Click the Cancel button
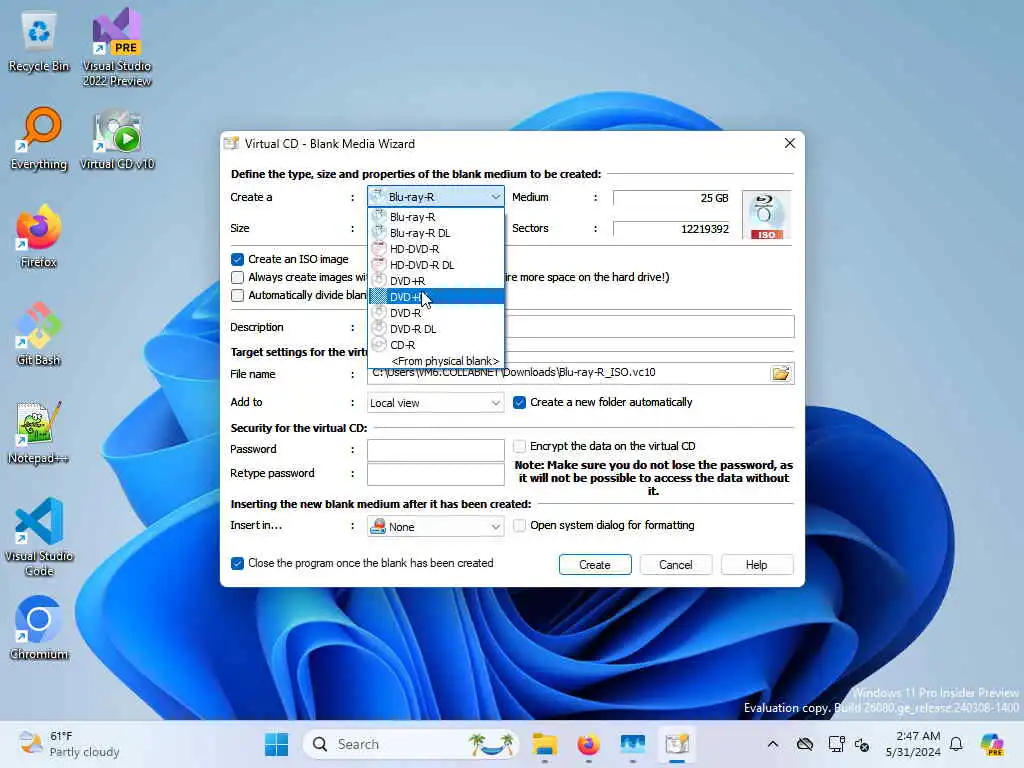Viewport: 1024px width, 768px height. [676, 565]
